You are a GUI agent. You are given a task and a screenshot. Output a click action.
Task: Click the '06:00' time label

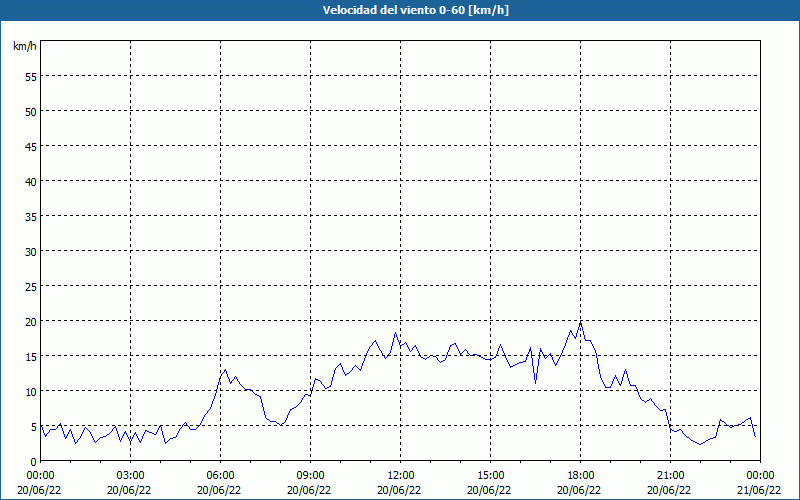[220, 476]
